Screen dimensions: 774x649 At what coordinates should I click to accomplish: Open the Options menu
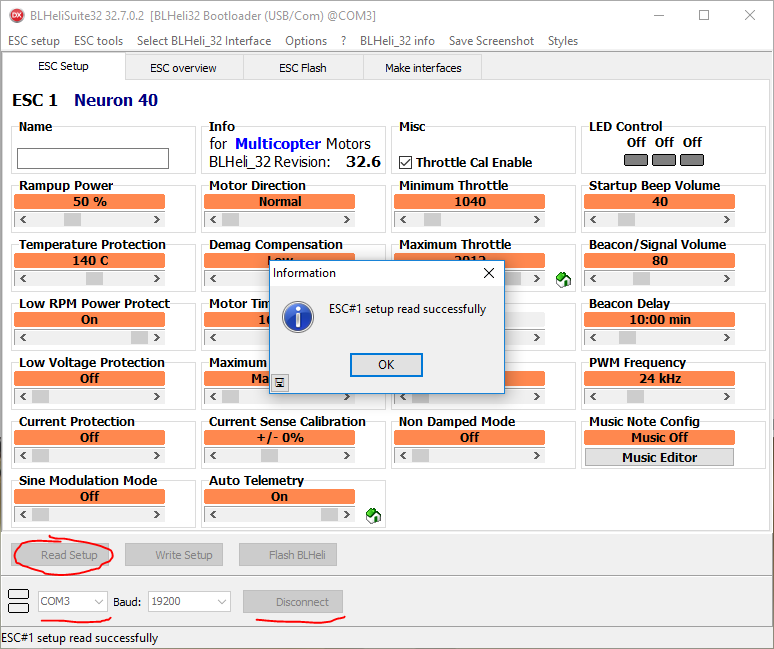(x=306, y=41)
